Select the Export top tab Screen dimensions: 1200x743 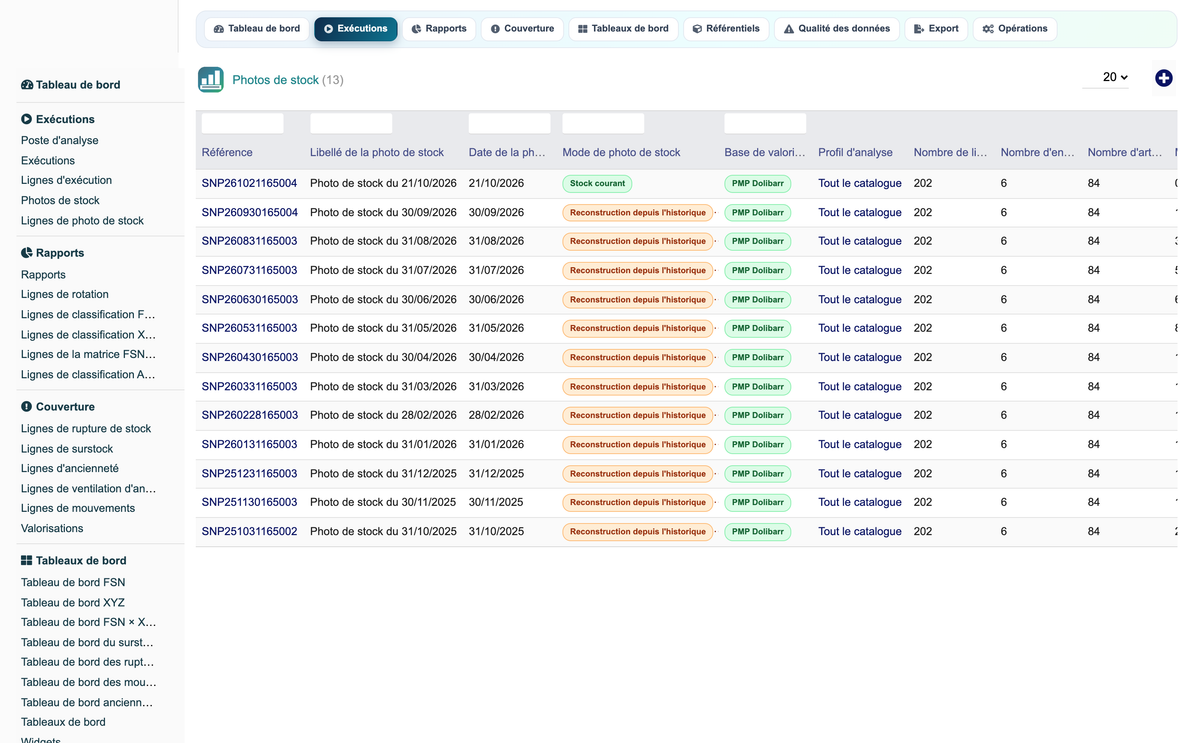coord(936,29)
